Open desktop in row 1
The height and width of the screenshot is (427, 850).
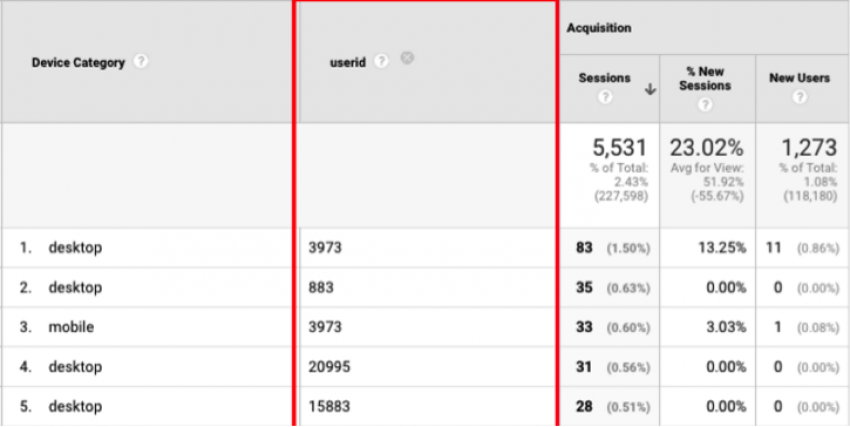[75, 248]
